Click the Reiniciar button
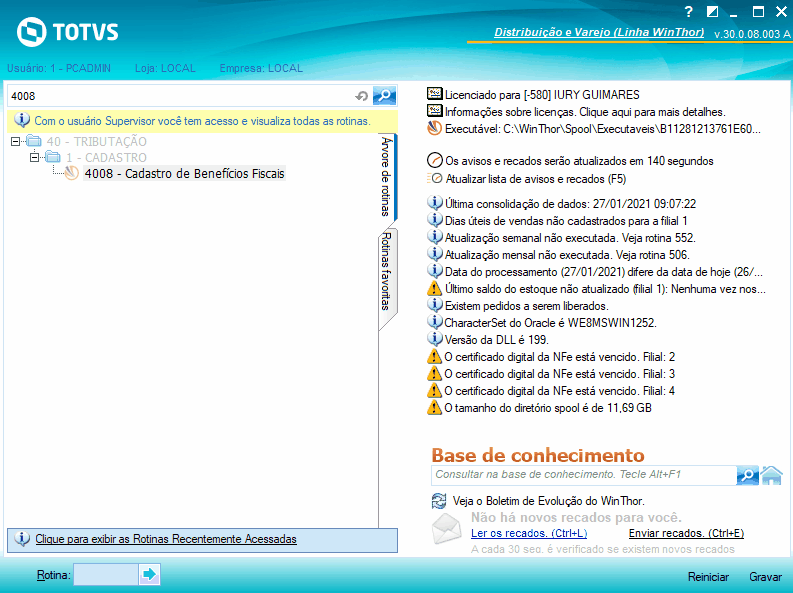Screen dimensions: 793x593 (x=708, y=577)
